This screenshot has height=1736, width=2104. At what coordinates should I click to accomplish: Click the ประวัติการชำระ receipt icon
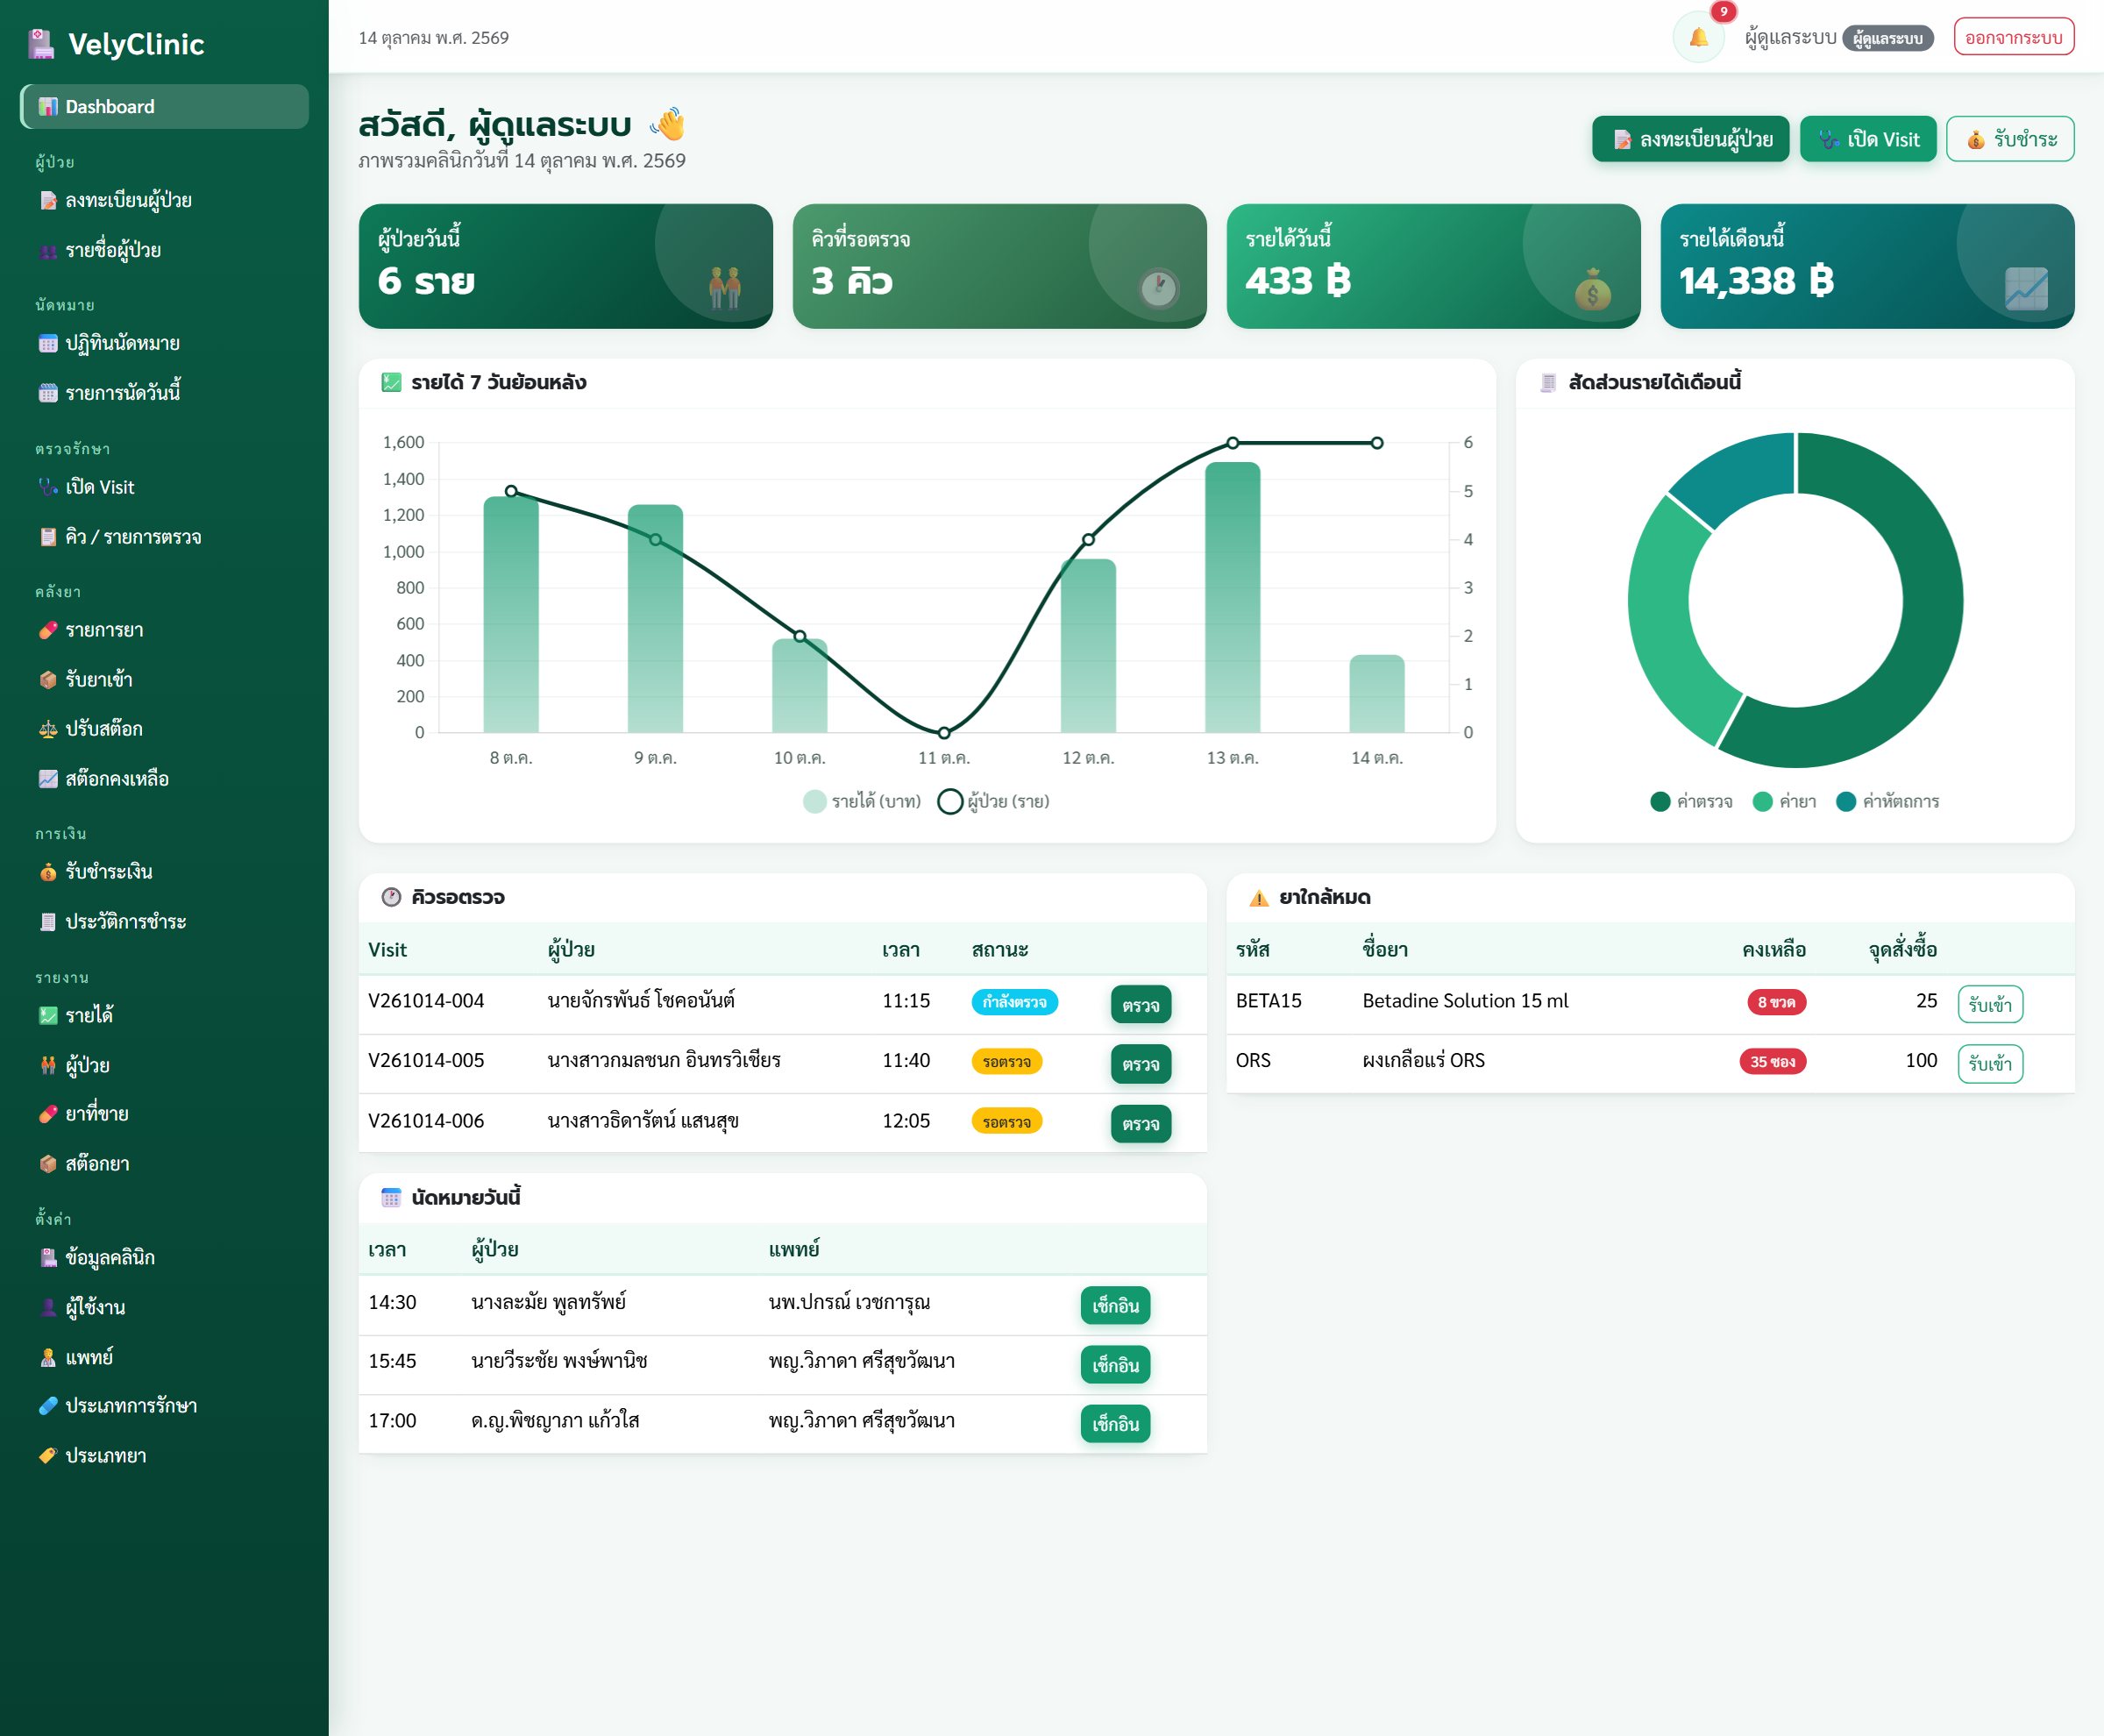pyautogui.click(x=48, y=922)
